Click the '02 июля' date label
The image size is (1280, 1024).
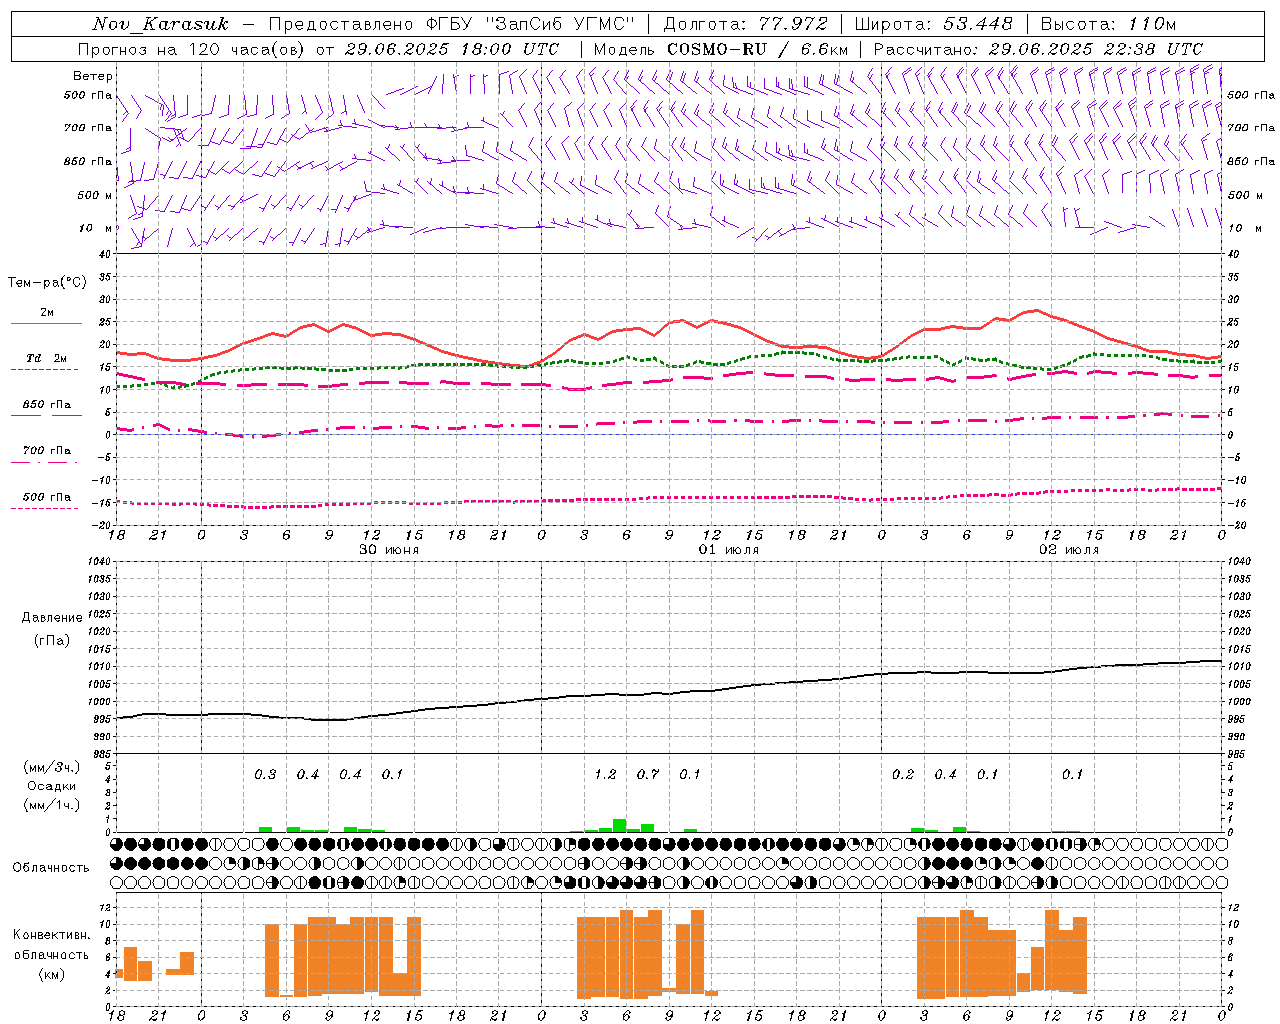tap(1069, 550)
